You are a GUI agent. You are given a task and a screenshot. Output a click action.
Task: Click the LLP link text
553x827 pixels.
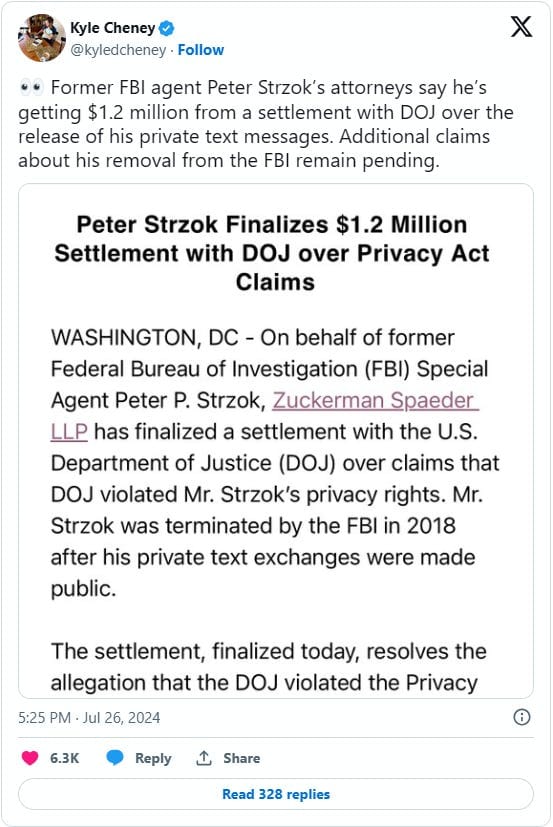pyautogui.click(x=69, y=431)
